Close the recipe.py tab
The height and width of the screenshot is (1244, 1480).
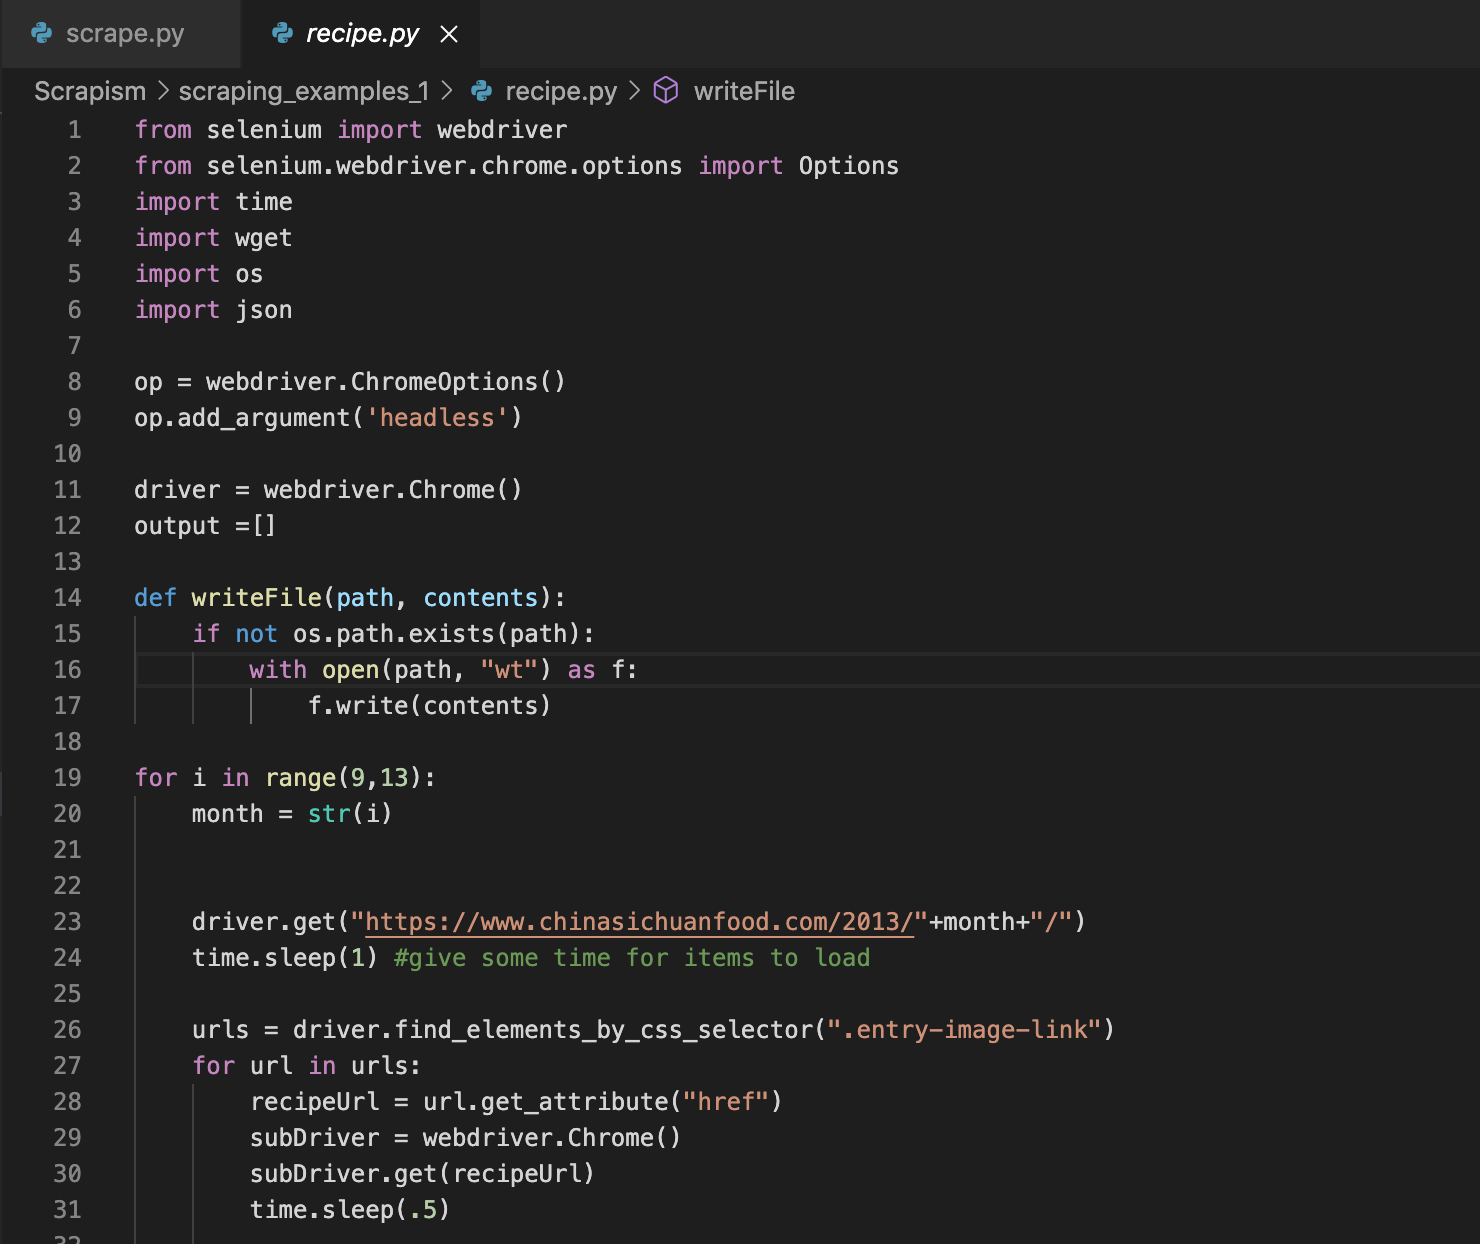(x=449, y=34)
